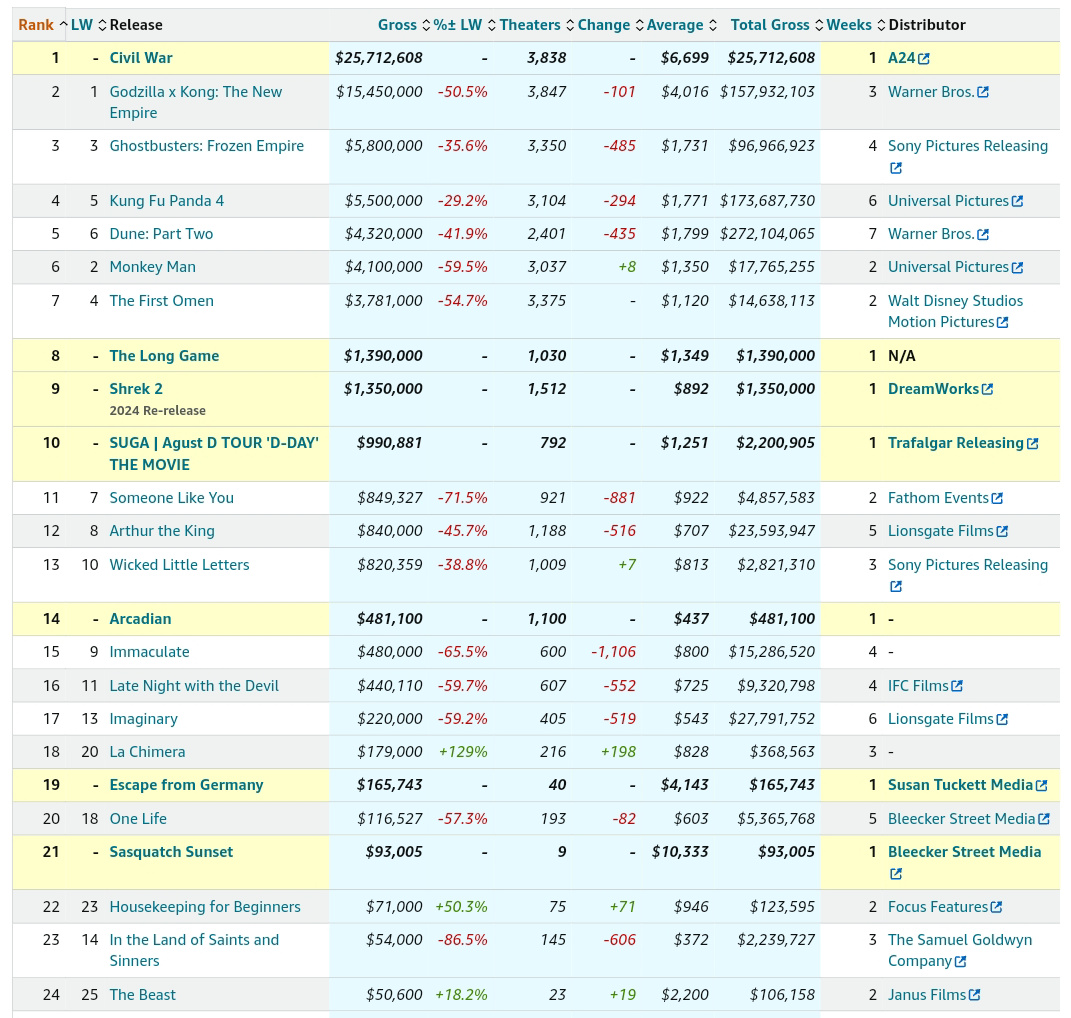Click the Sasquatch Sunset title link
Screen dimensions: 1071x1018
pos(171,852)
